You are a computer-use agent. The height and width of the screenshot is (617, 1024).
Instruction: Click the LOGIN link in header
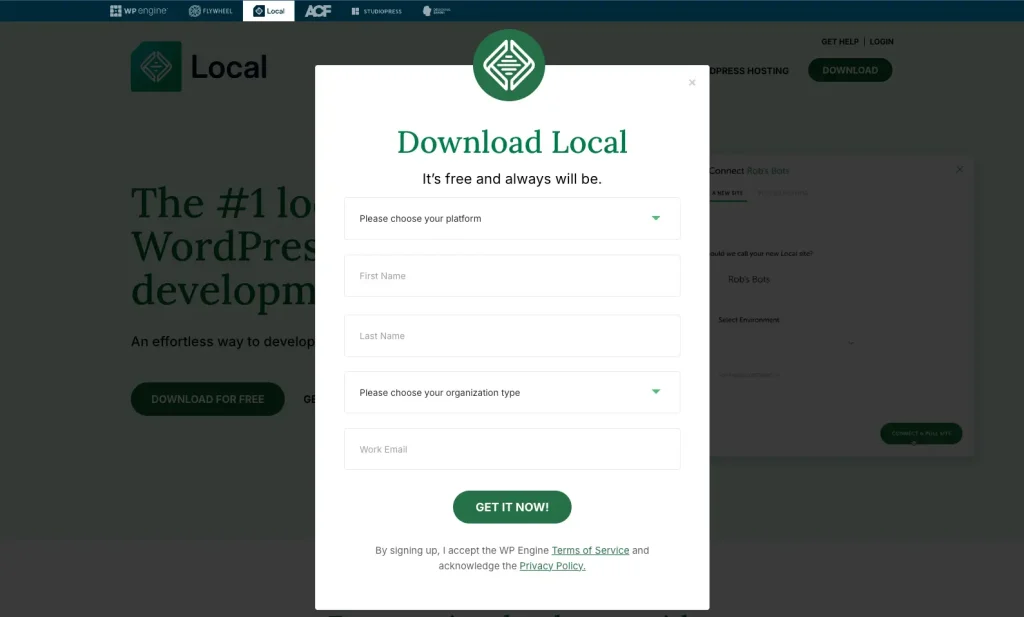881,42
